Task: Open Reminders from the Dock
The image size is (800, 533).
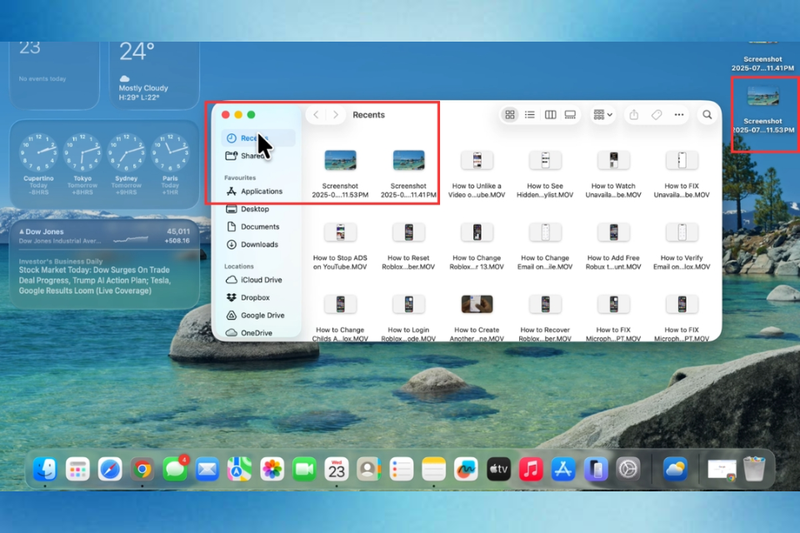Action: point(402,469)
